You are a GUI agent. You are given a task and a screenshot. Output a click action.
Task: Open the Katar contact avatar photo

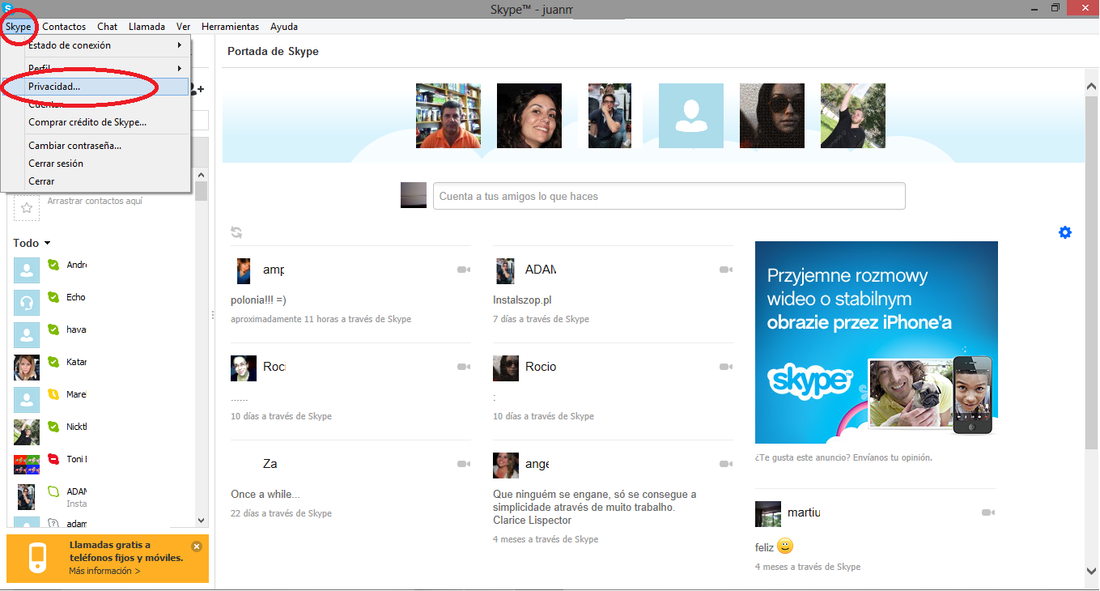(x=27, y=367)
